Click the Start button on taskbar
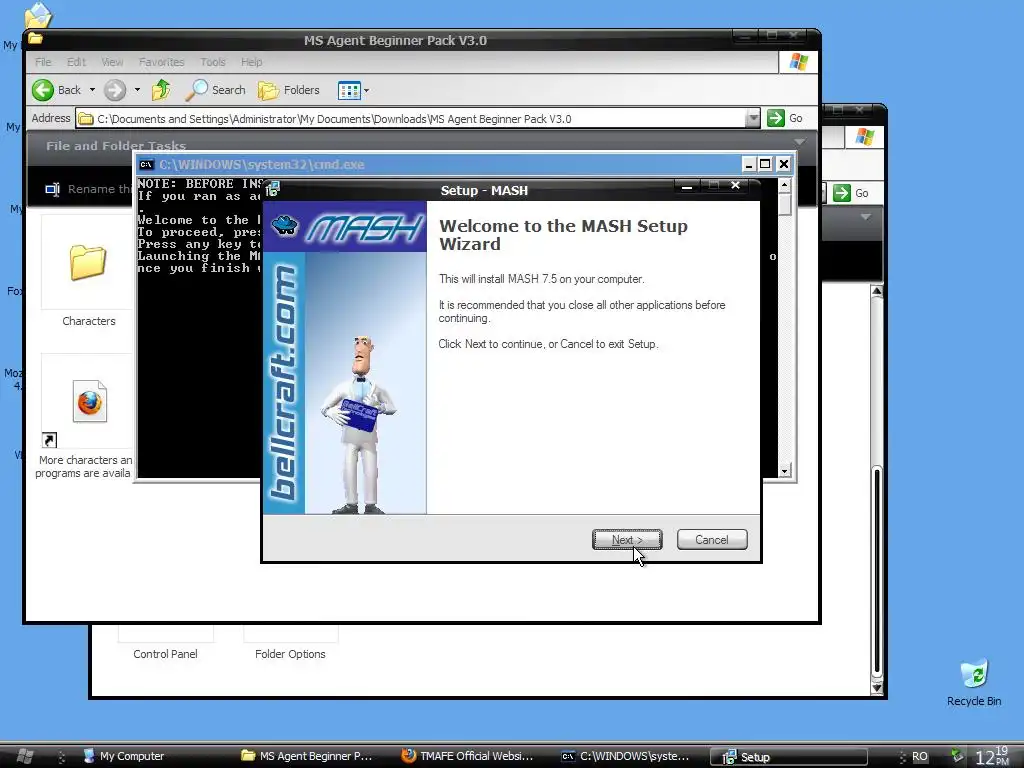The width and height of the screenshot is (1024, 768). click(25, 756)
